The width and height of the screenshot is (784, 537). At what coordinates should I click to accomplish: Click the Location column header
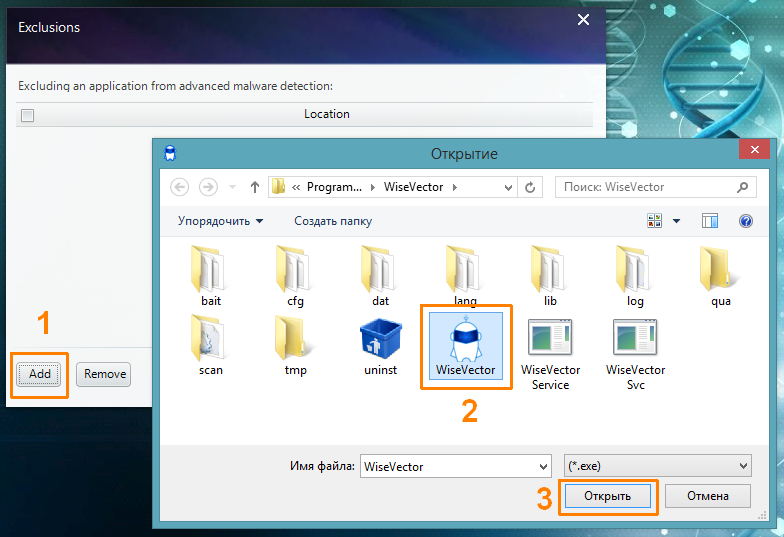[326, 114]
